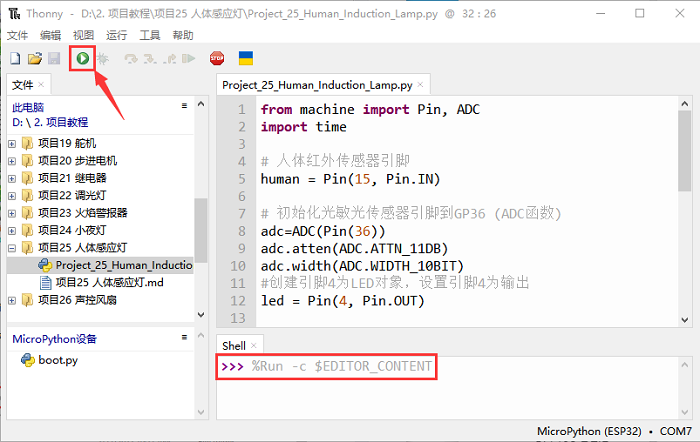Open the 运行 menu
700x442 pixels.
[116, 35]
